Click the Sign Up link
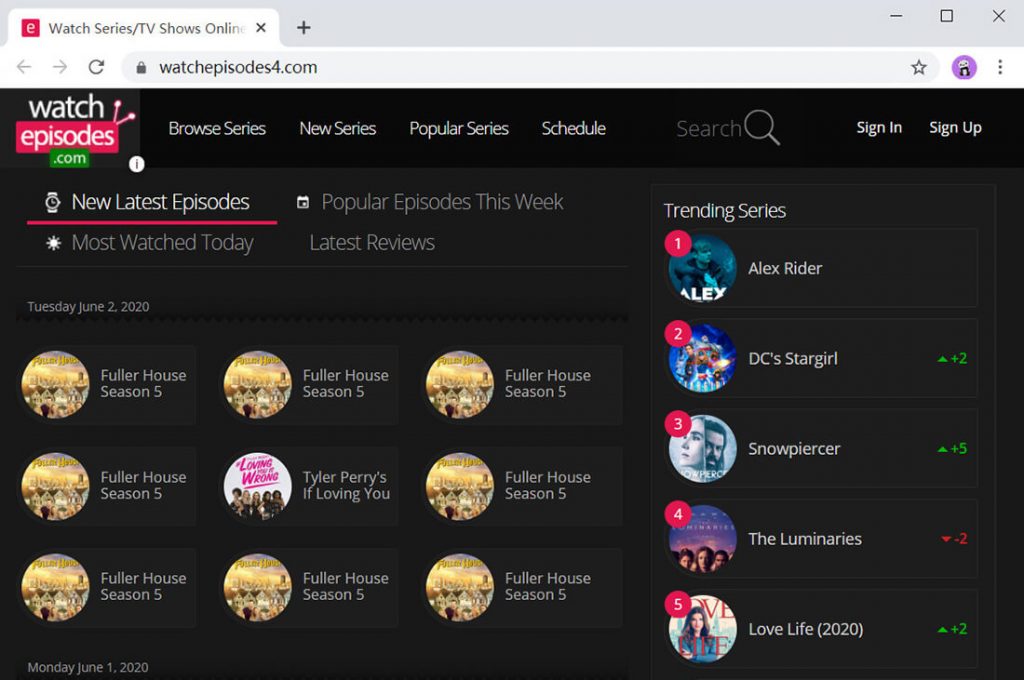The height and width of the screenshot is (680, 1024). (955, 127)
